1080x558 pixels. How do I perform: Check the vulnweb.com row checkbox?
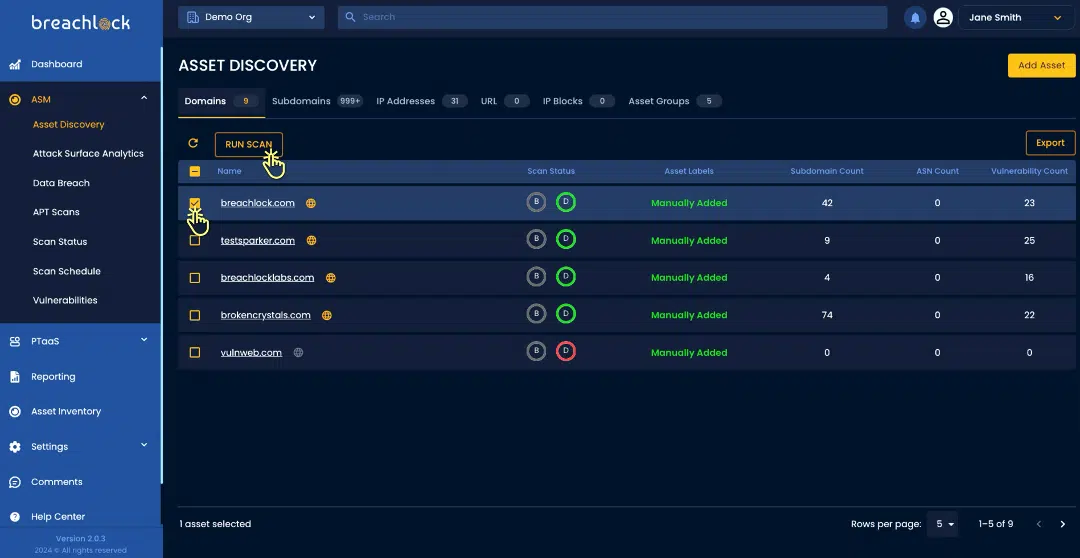click(195, 352)
